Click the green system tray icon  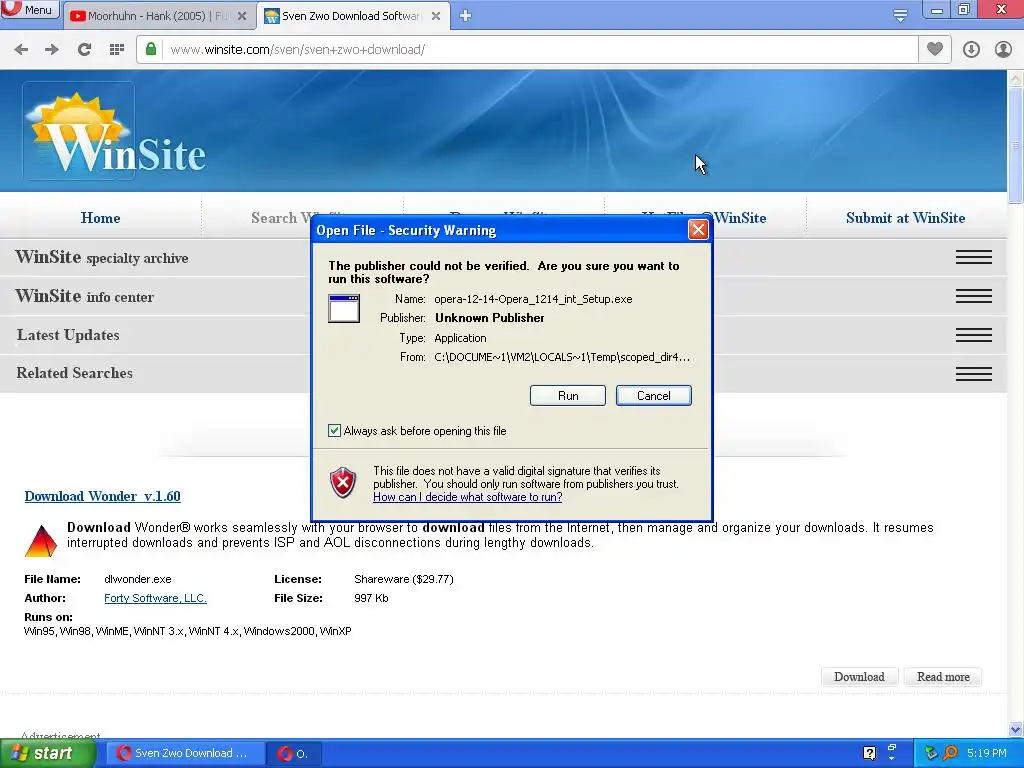(931, 754)
